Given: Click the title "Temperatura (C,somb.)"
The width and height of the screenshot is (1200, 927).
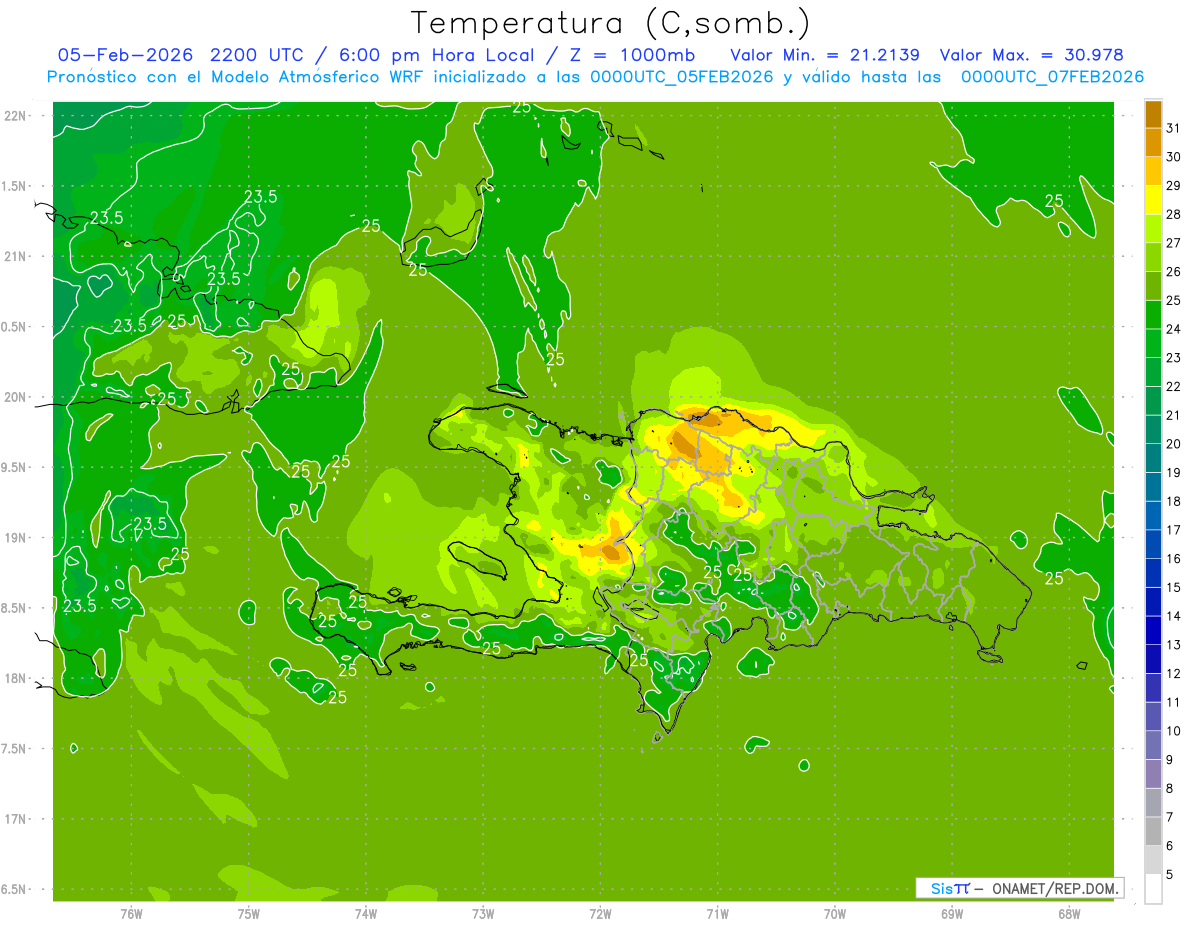Looking at the screenshot, I should [611, 23].
